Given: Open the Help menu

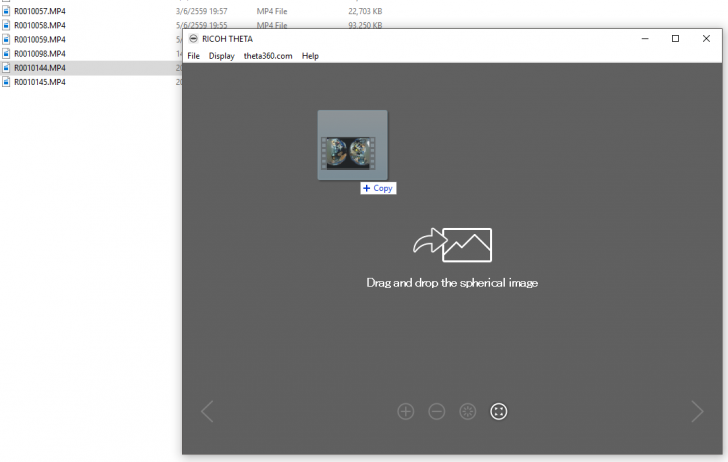Looking at the screenshot, I should tap(310, 56).
